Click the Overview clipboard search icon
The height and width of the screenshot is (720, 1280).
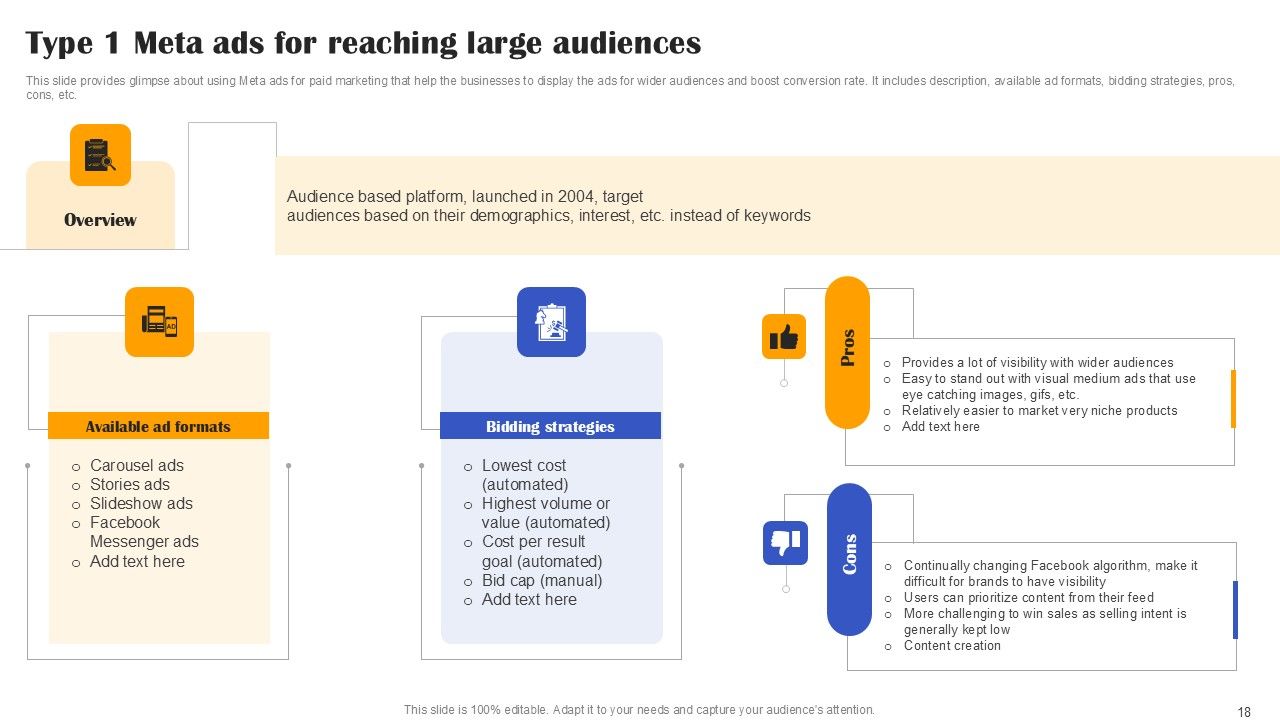[100, 155]
